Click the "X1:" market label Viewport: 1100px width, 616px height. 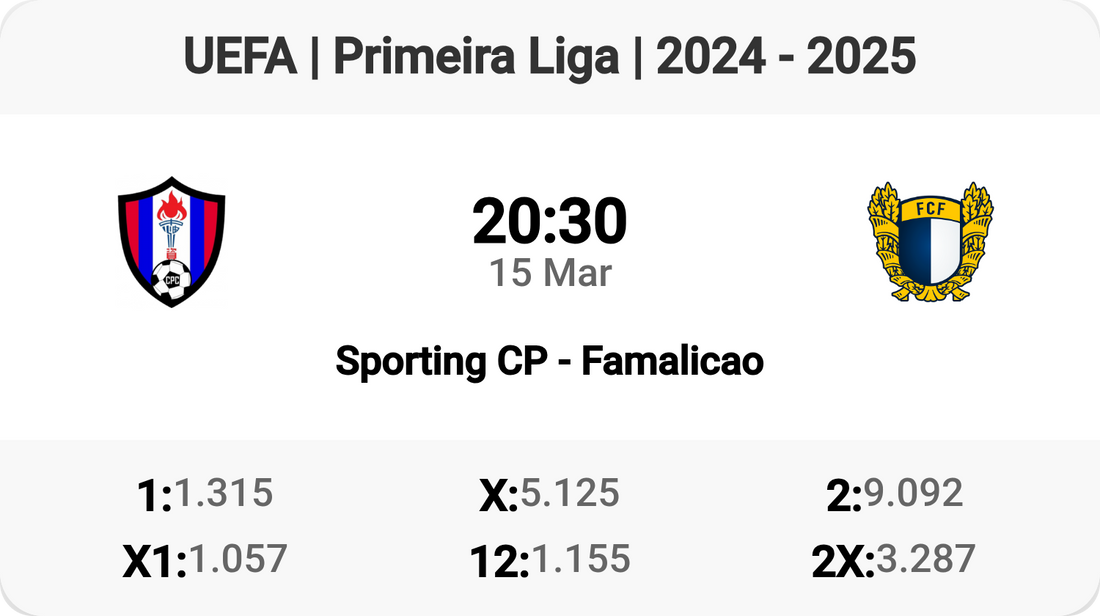click(154, 562)
